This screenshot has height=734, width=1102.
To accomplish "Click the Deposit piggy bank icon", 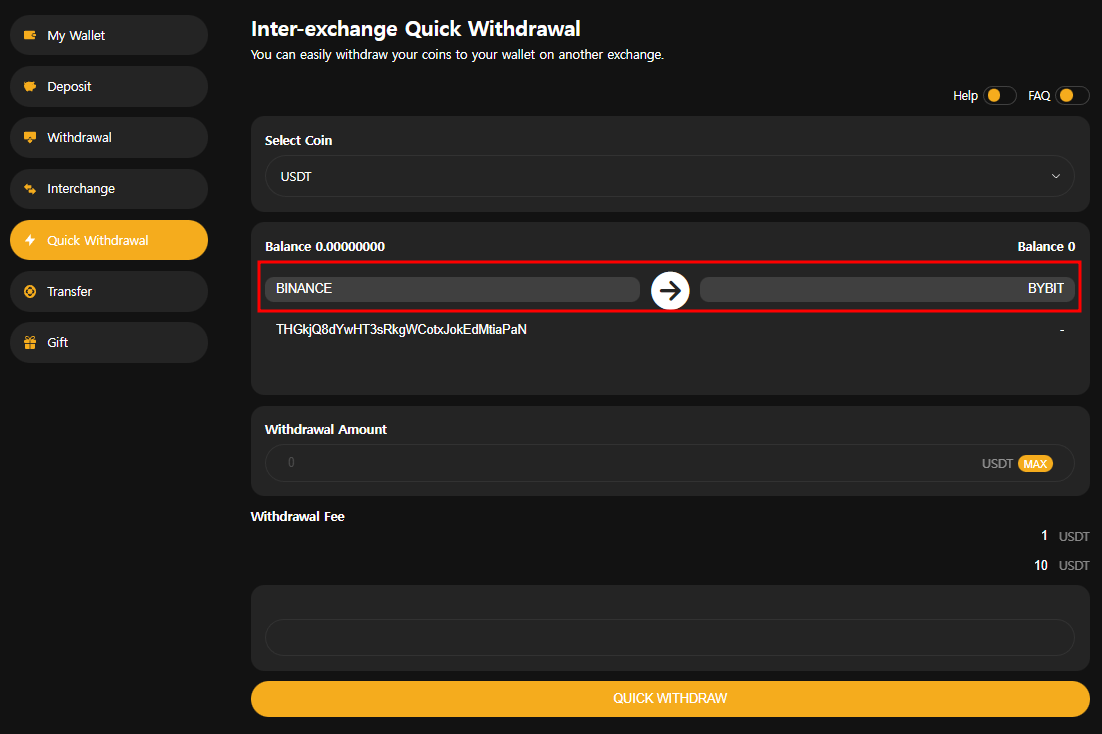I will [x=30, y=86].
